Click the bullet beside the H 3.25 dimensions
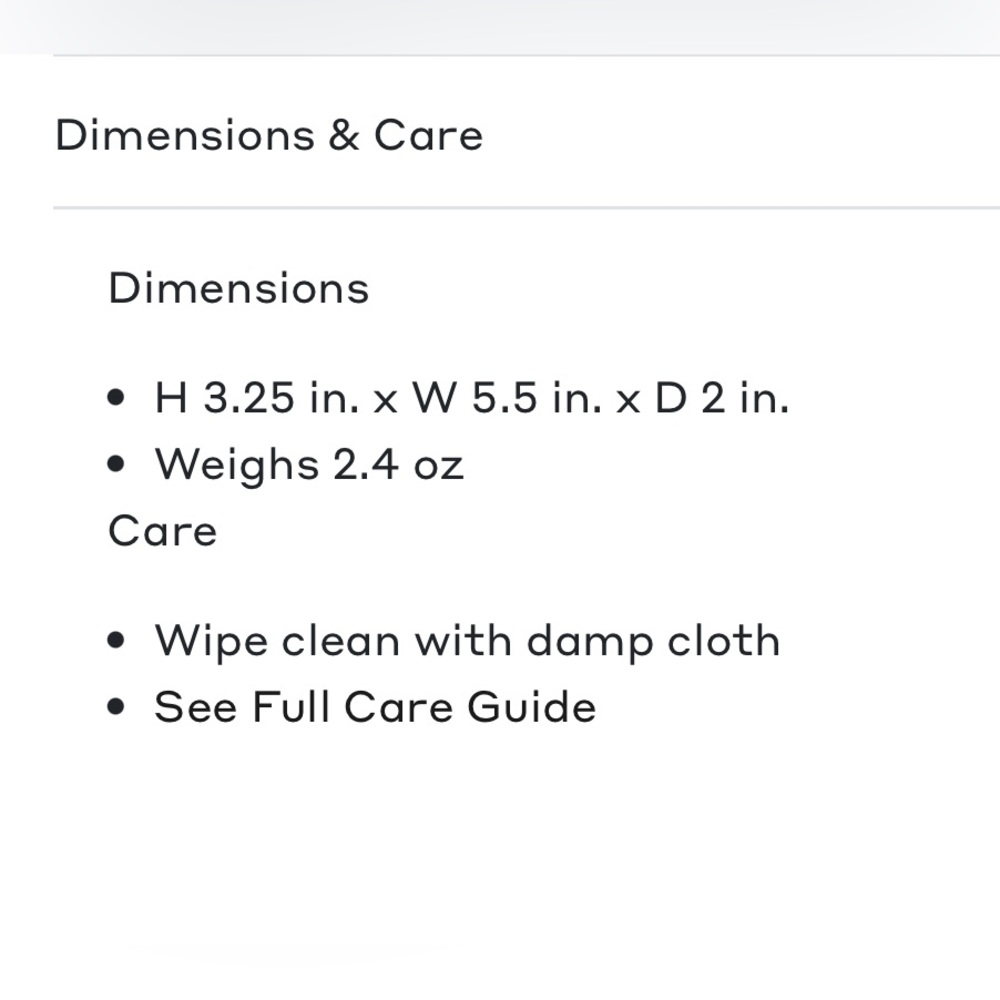Viewport: 1000px width, 1000px height. 116,397
